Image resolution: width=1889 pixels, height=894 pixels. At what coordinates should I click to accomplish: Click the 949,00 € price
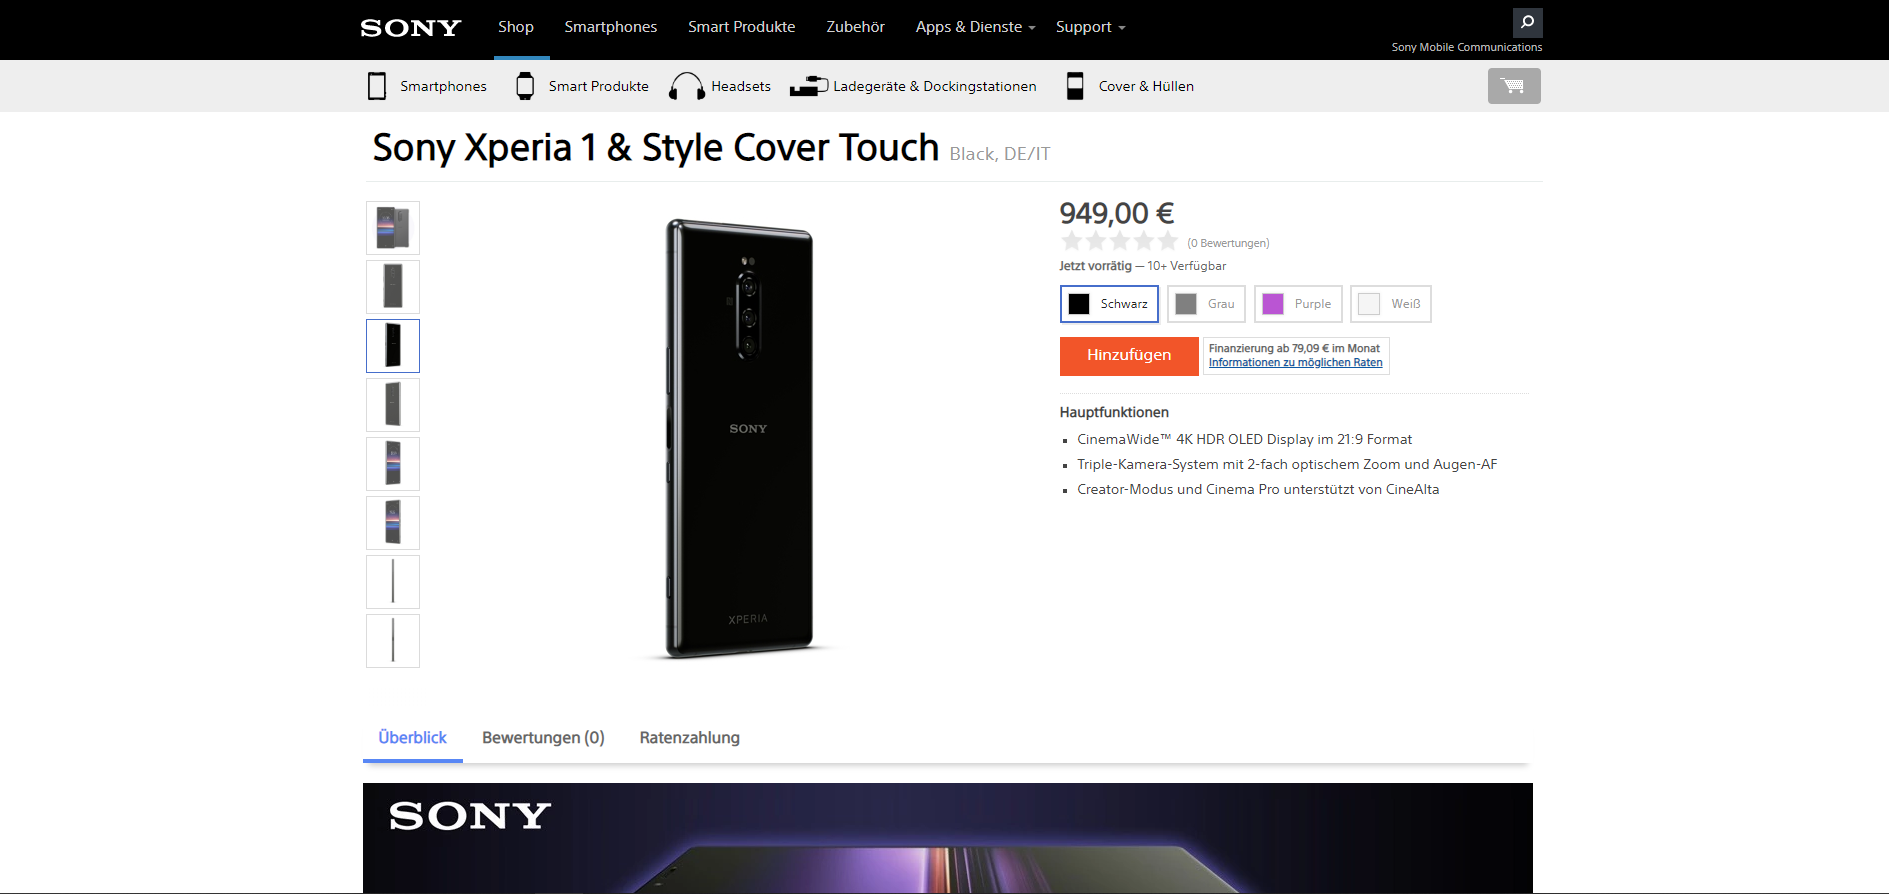tap(1116, 213)
